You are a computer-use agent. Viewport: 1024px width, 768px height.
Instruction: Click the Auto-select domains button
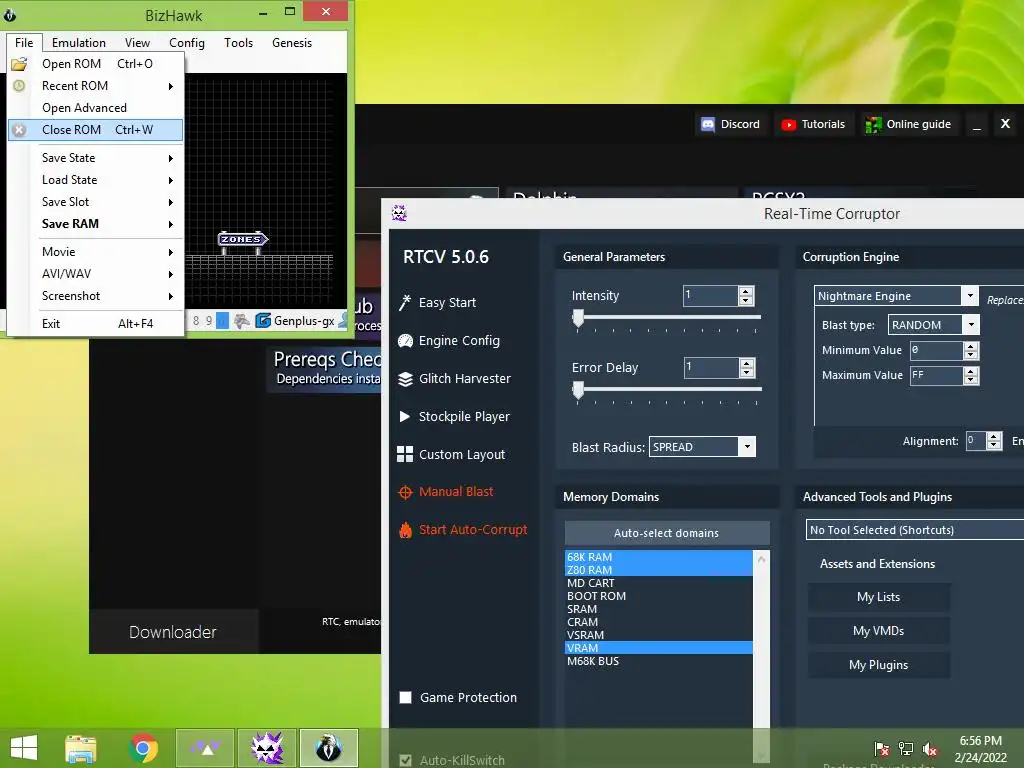pyautogui.click(x=667, y=533)
